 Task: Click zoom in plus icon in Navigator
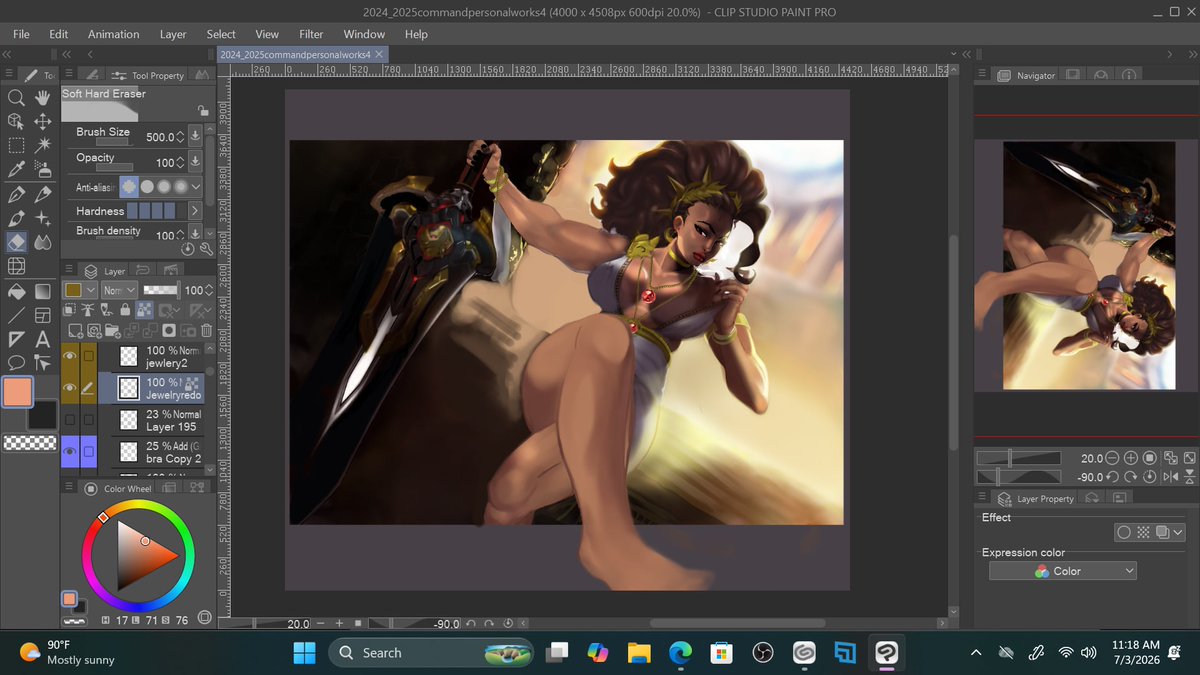pyautogui.click(x=1131, y=457)
